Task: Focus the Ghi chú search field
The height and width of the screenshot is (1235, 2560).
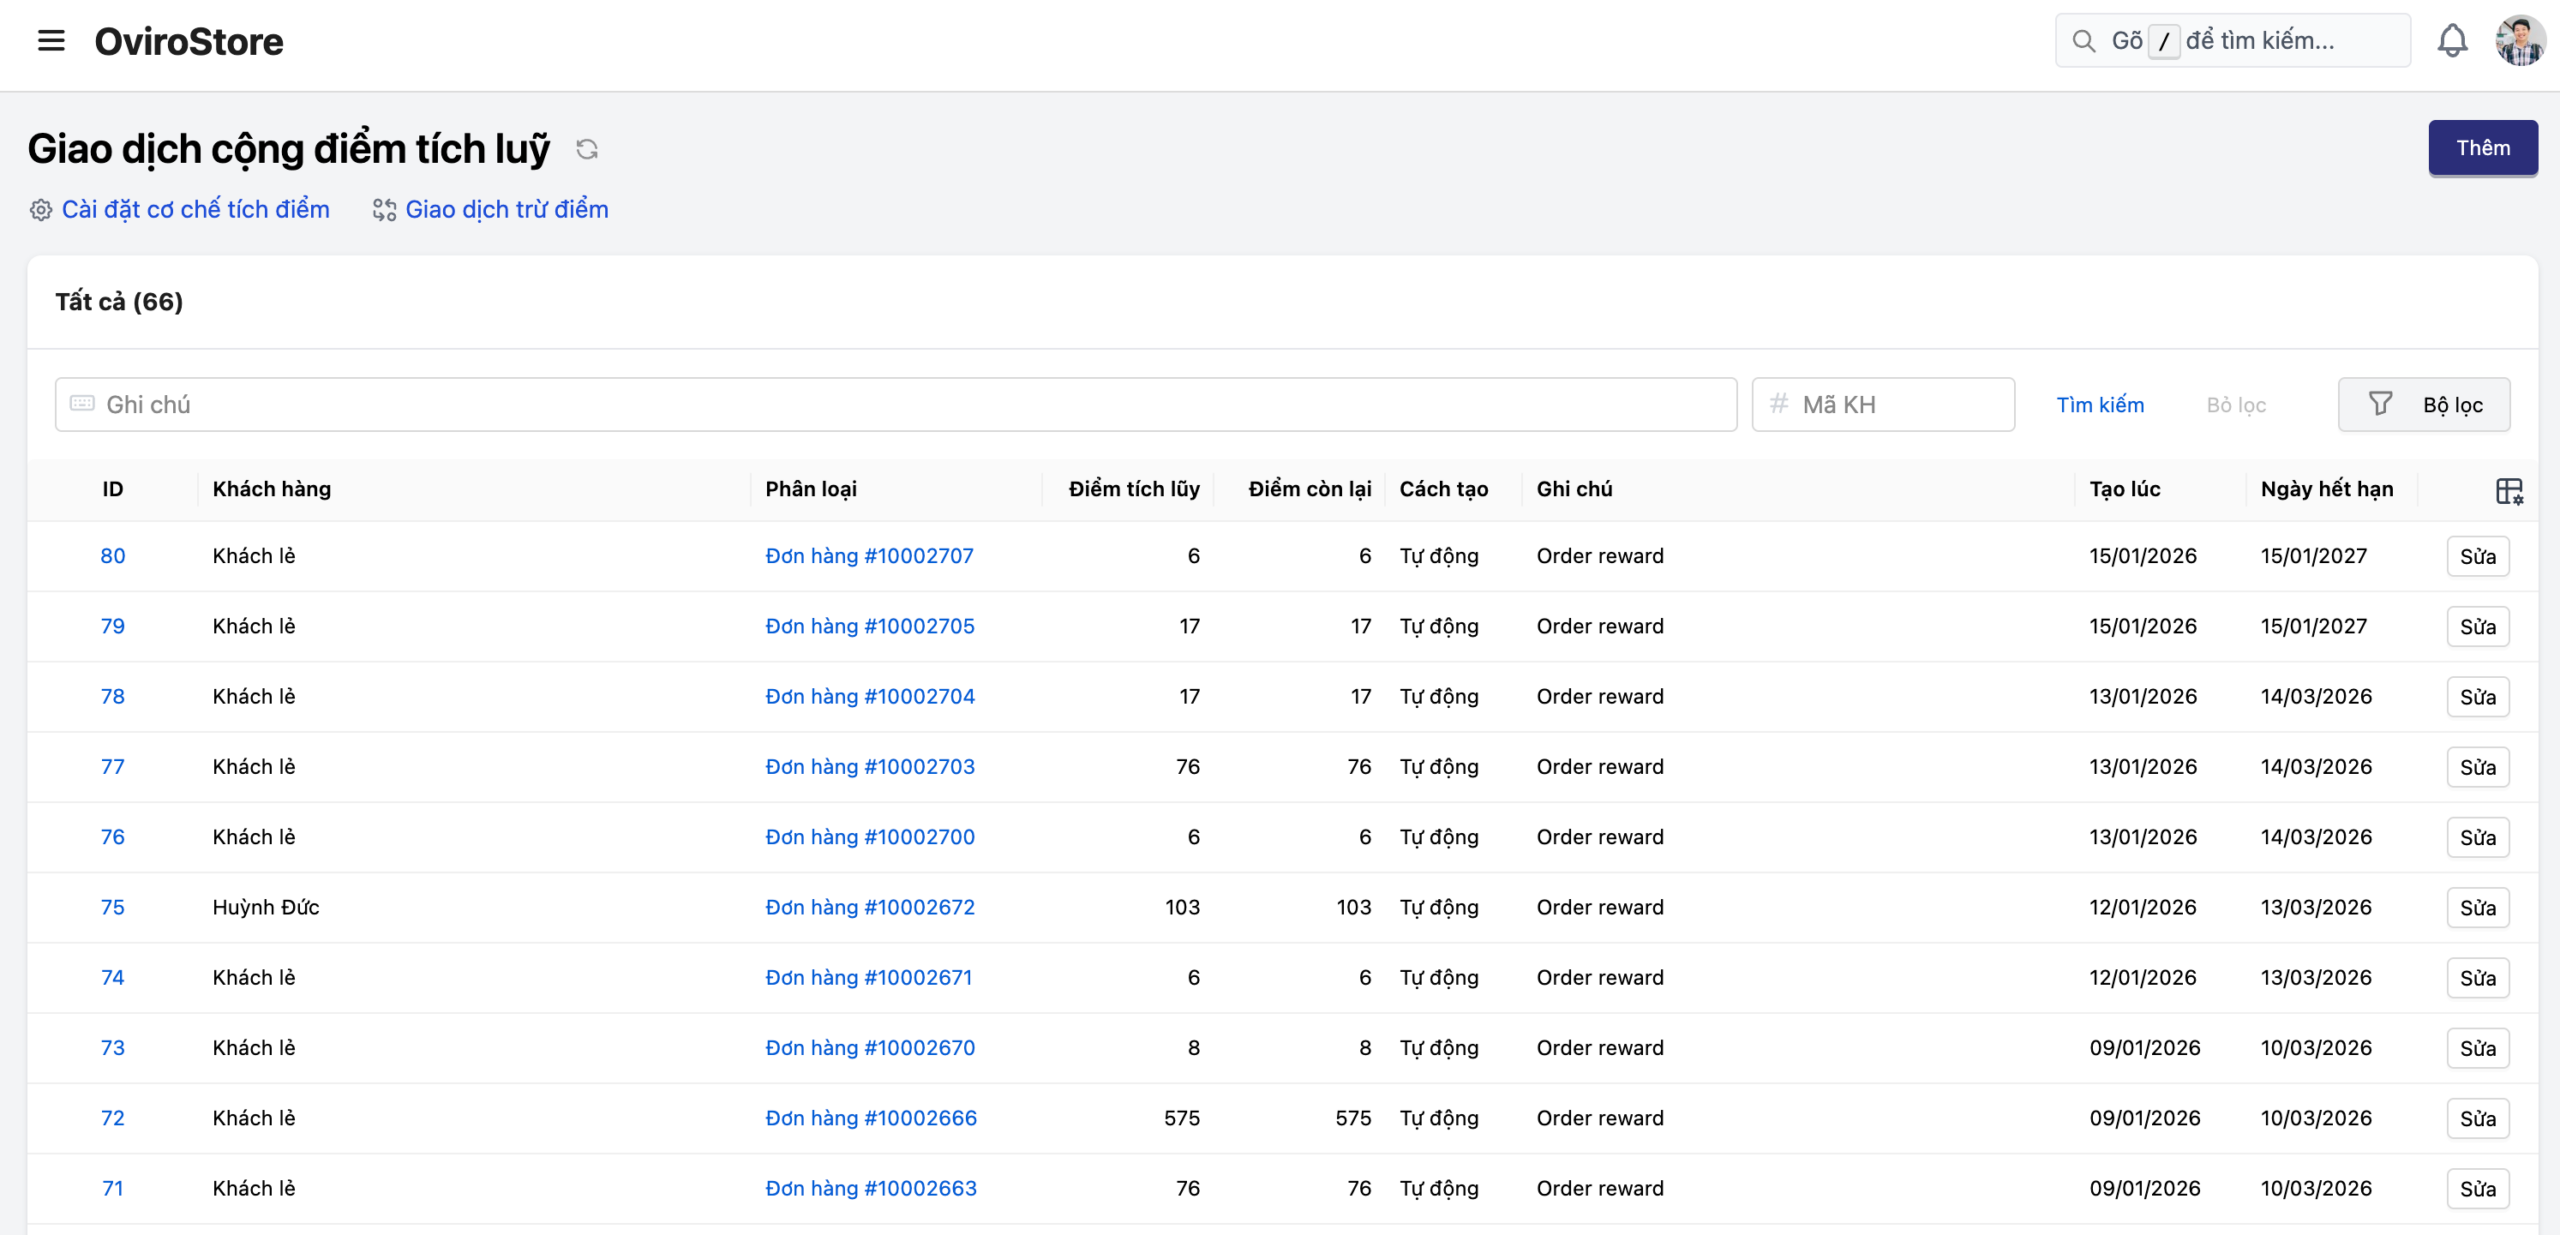Action: click(x=900, y=405)
